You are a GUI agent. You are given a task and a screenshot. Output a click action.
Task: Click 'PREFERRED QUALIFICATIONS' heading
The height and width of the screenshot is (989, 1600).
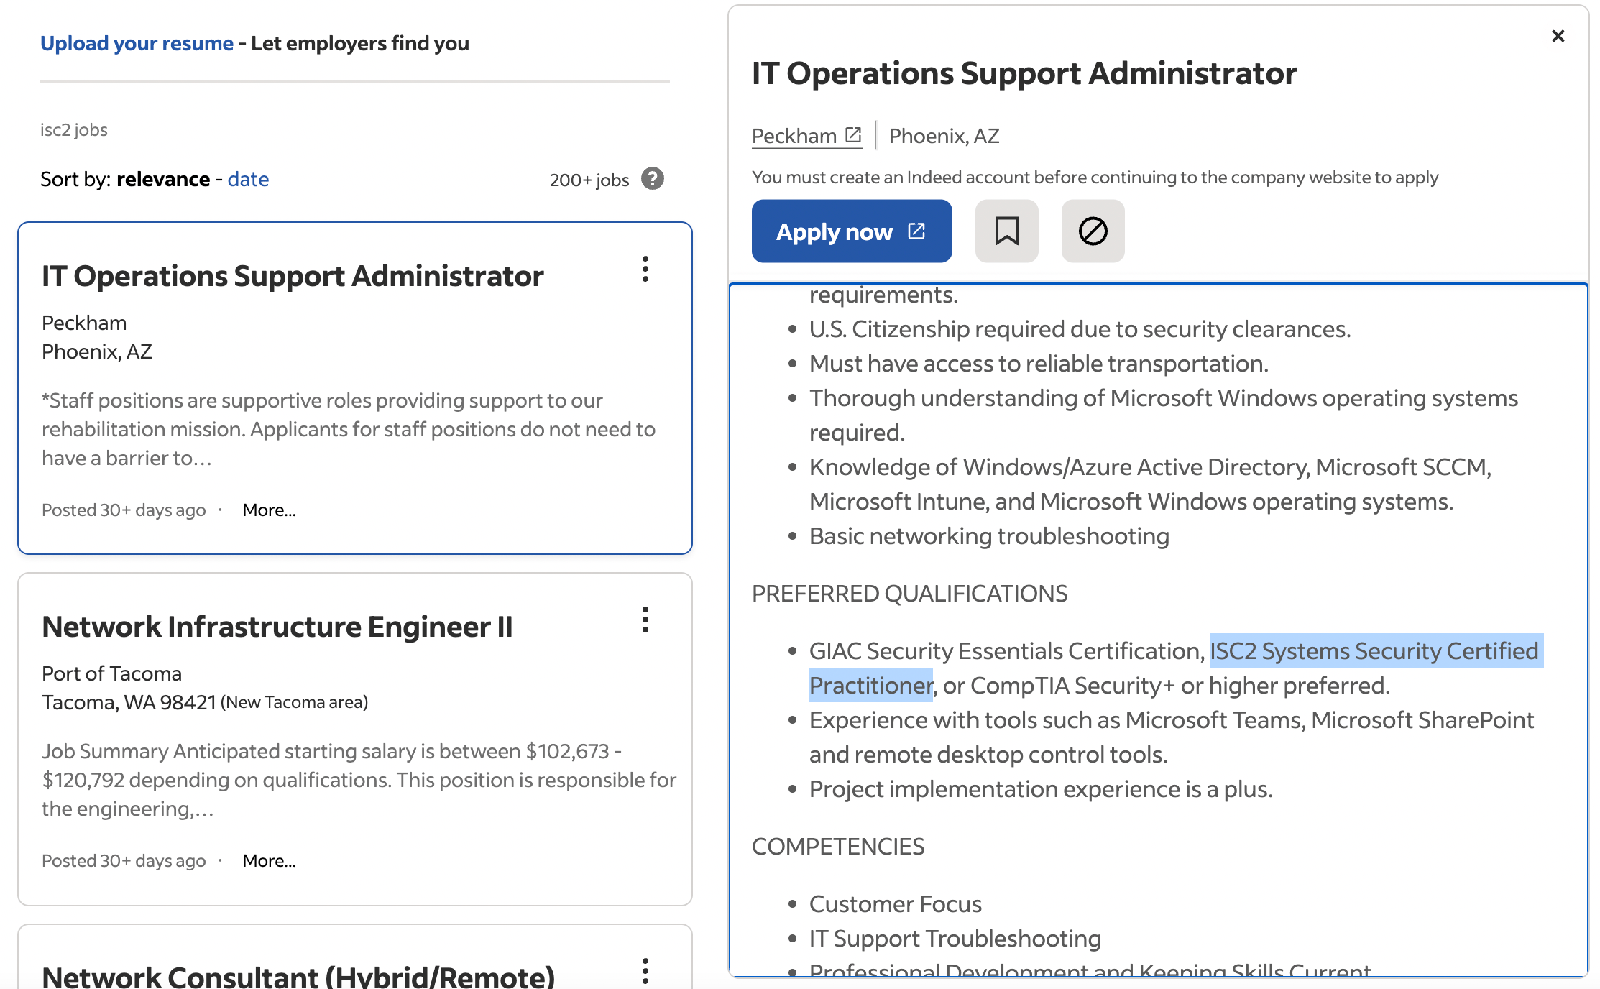pos(910,594)
